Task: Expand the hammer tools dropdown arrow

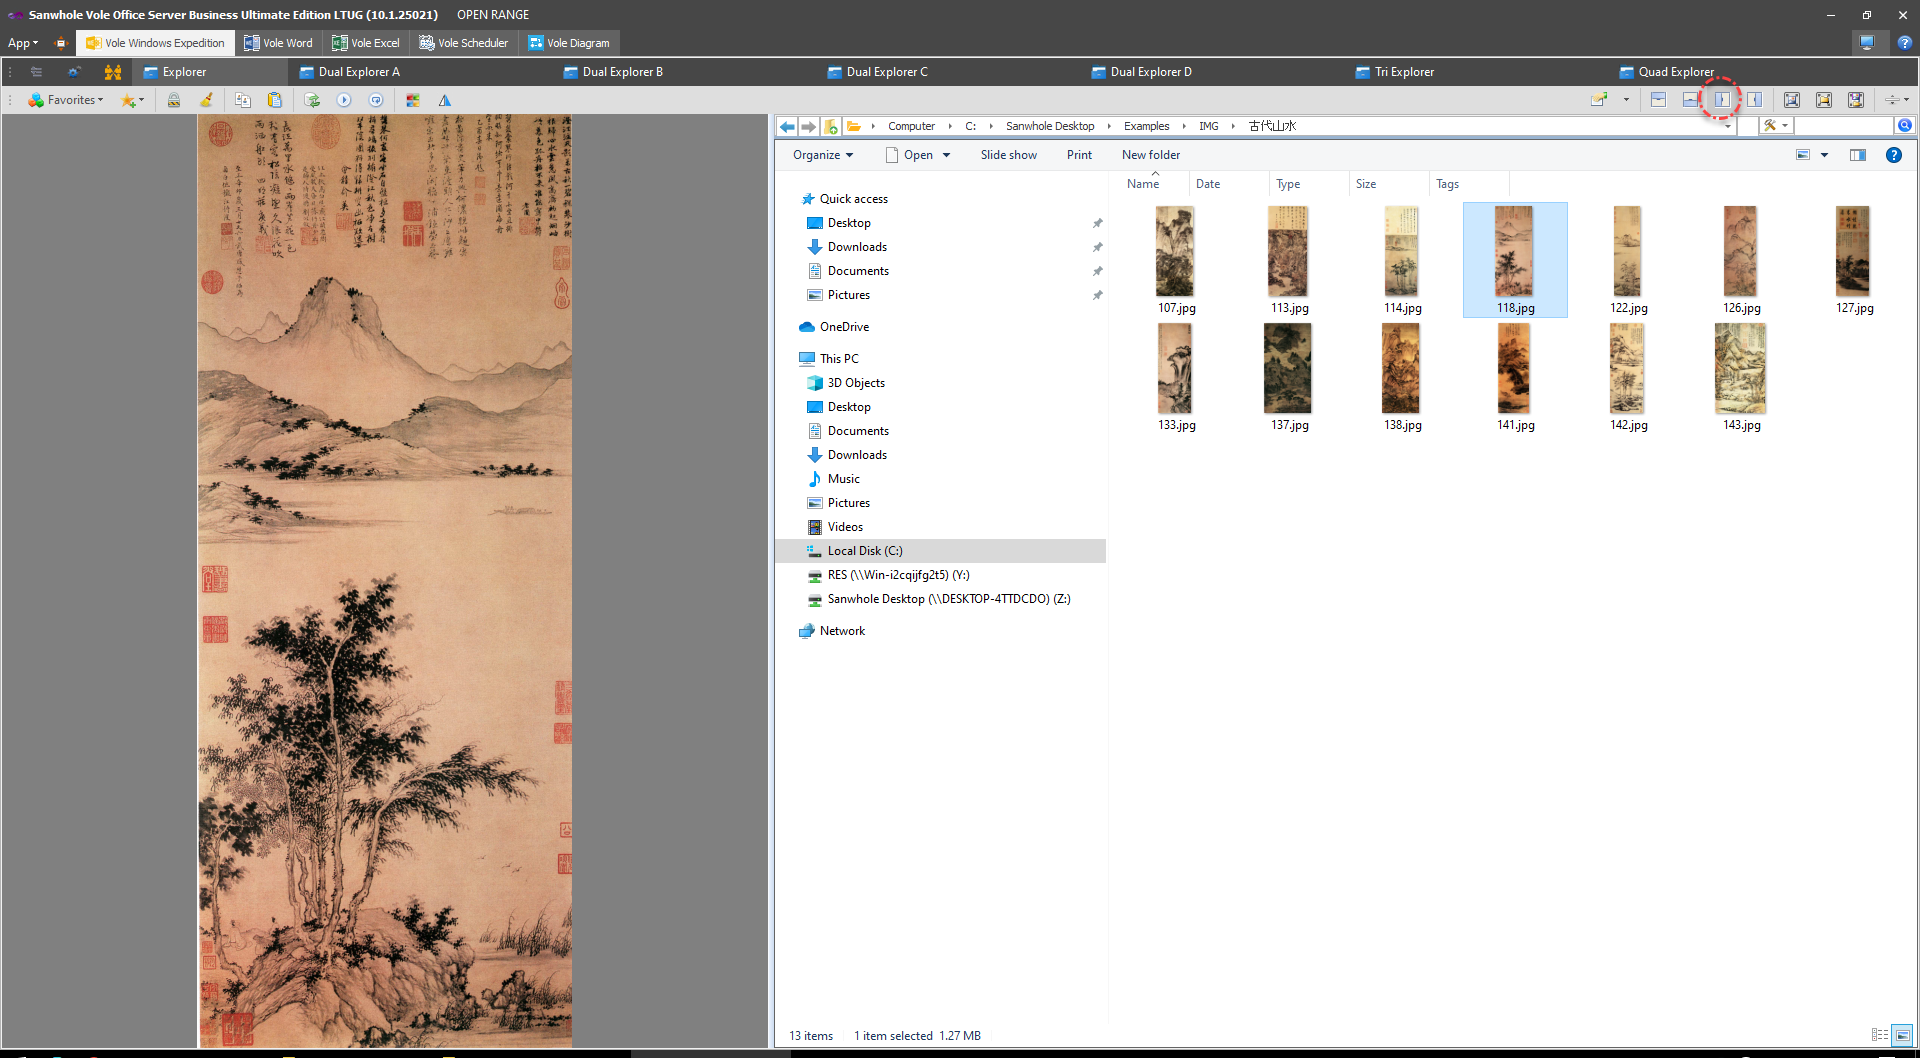Action: pyautogui.click(x=1785, y=126)
